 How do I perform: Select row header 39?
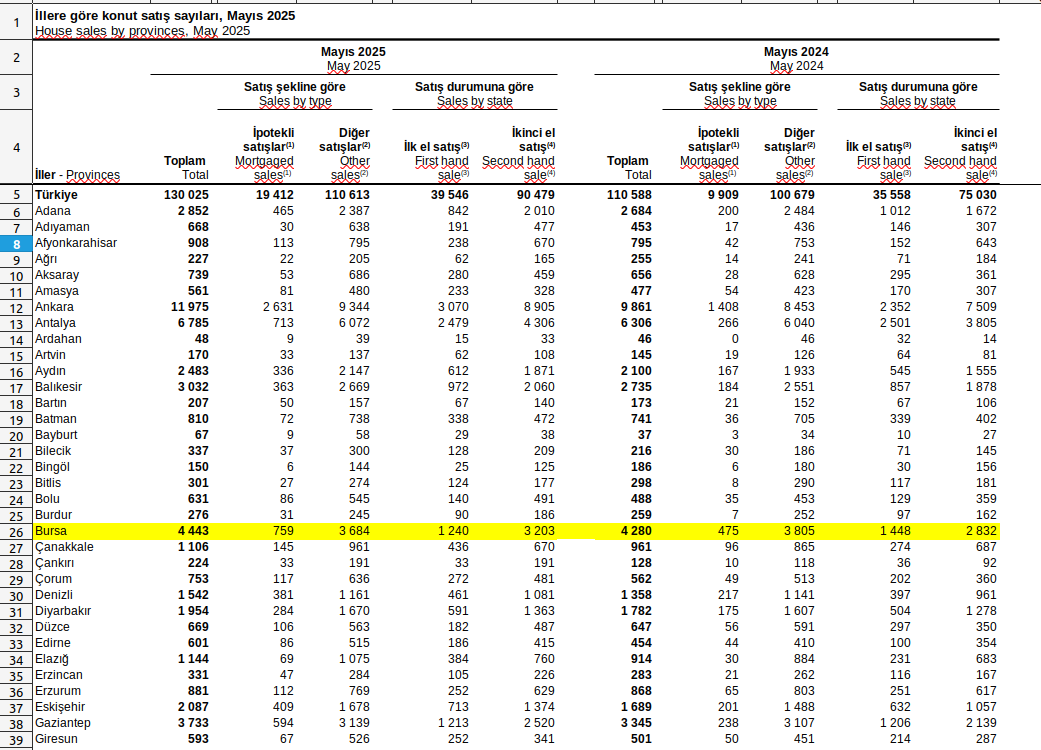16,739
